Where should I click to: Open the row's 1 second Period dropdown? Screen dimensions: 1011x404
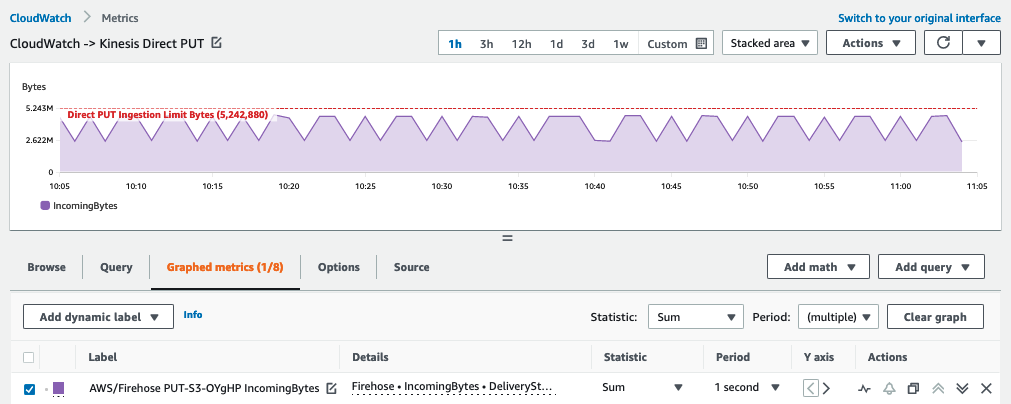pos(746,388)
